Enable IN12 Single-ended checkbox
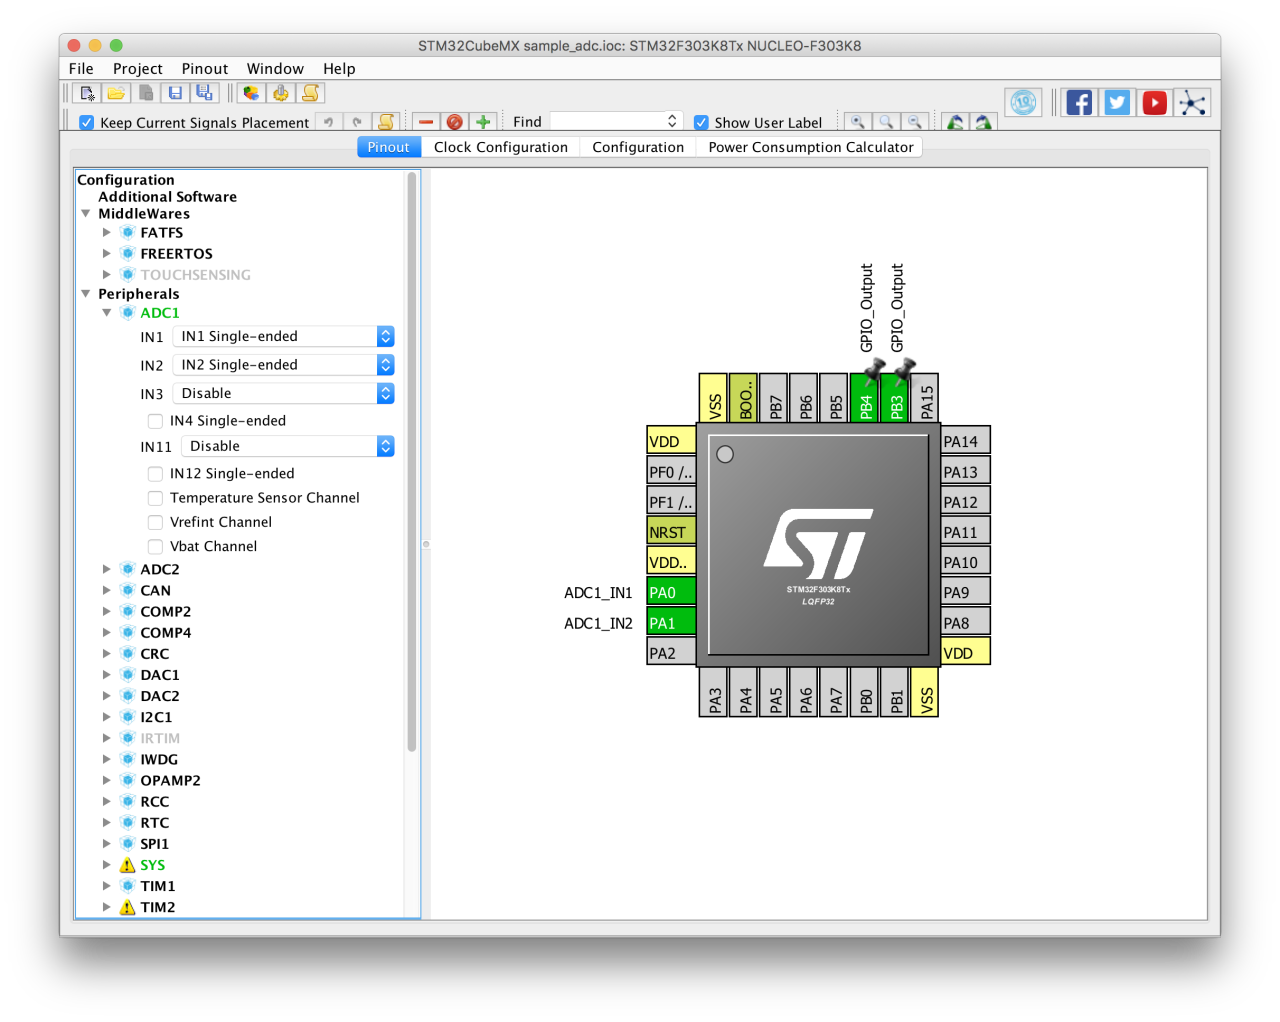Viewport: 1280px width, 1022px height. point(155,474)
